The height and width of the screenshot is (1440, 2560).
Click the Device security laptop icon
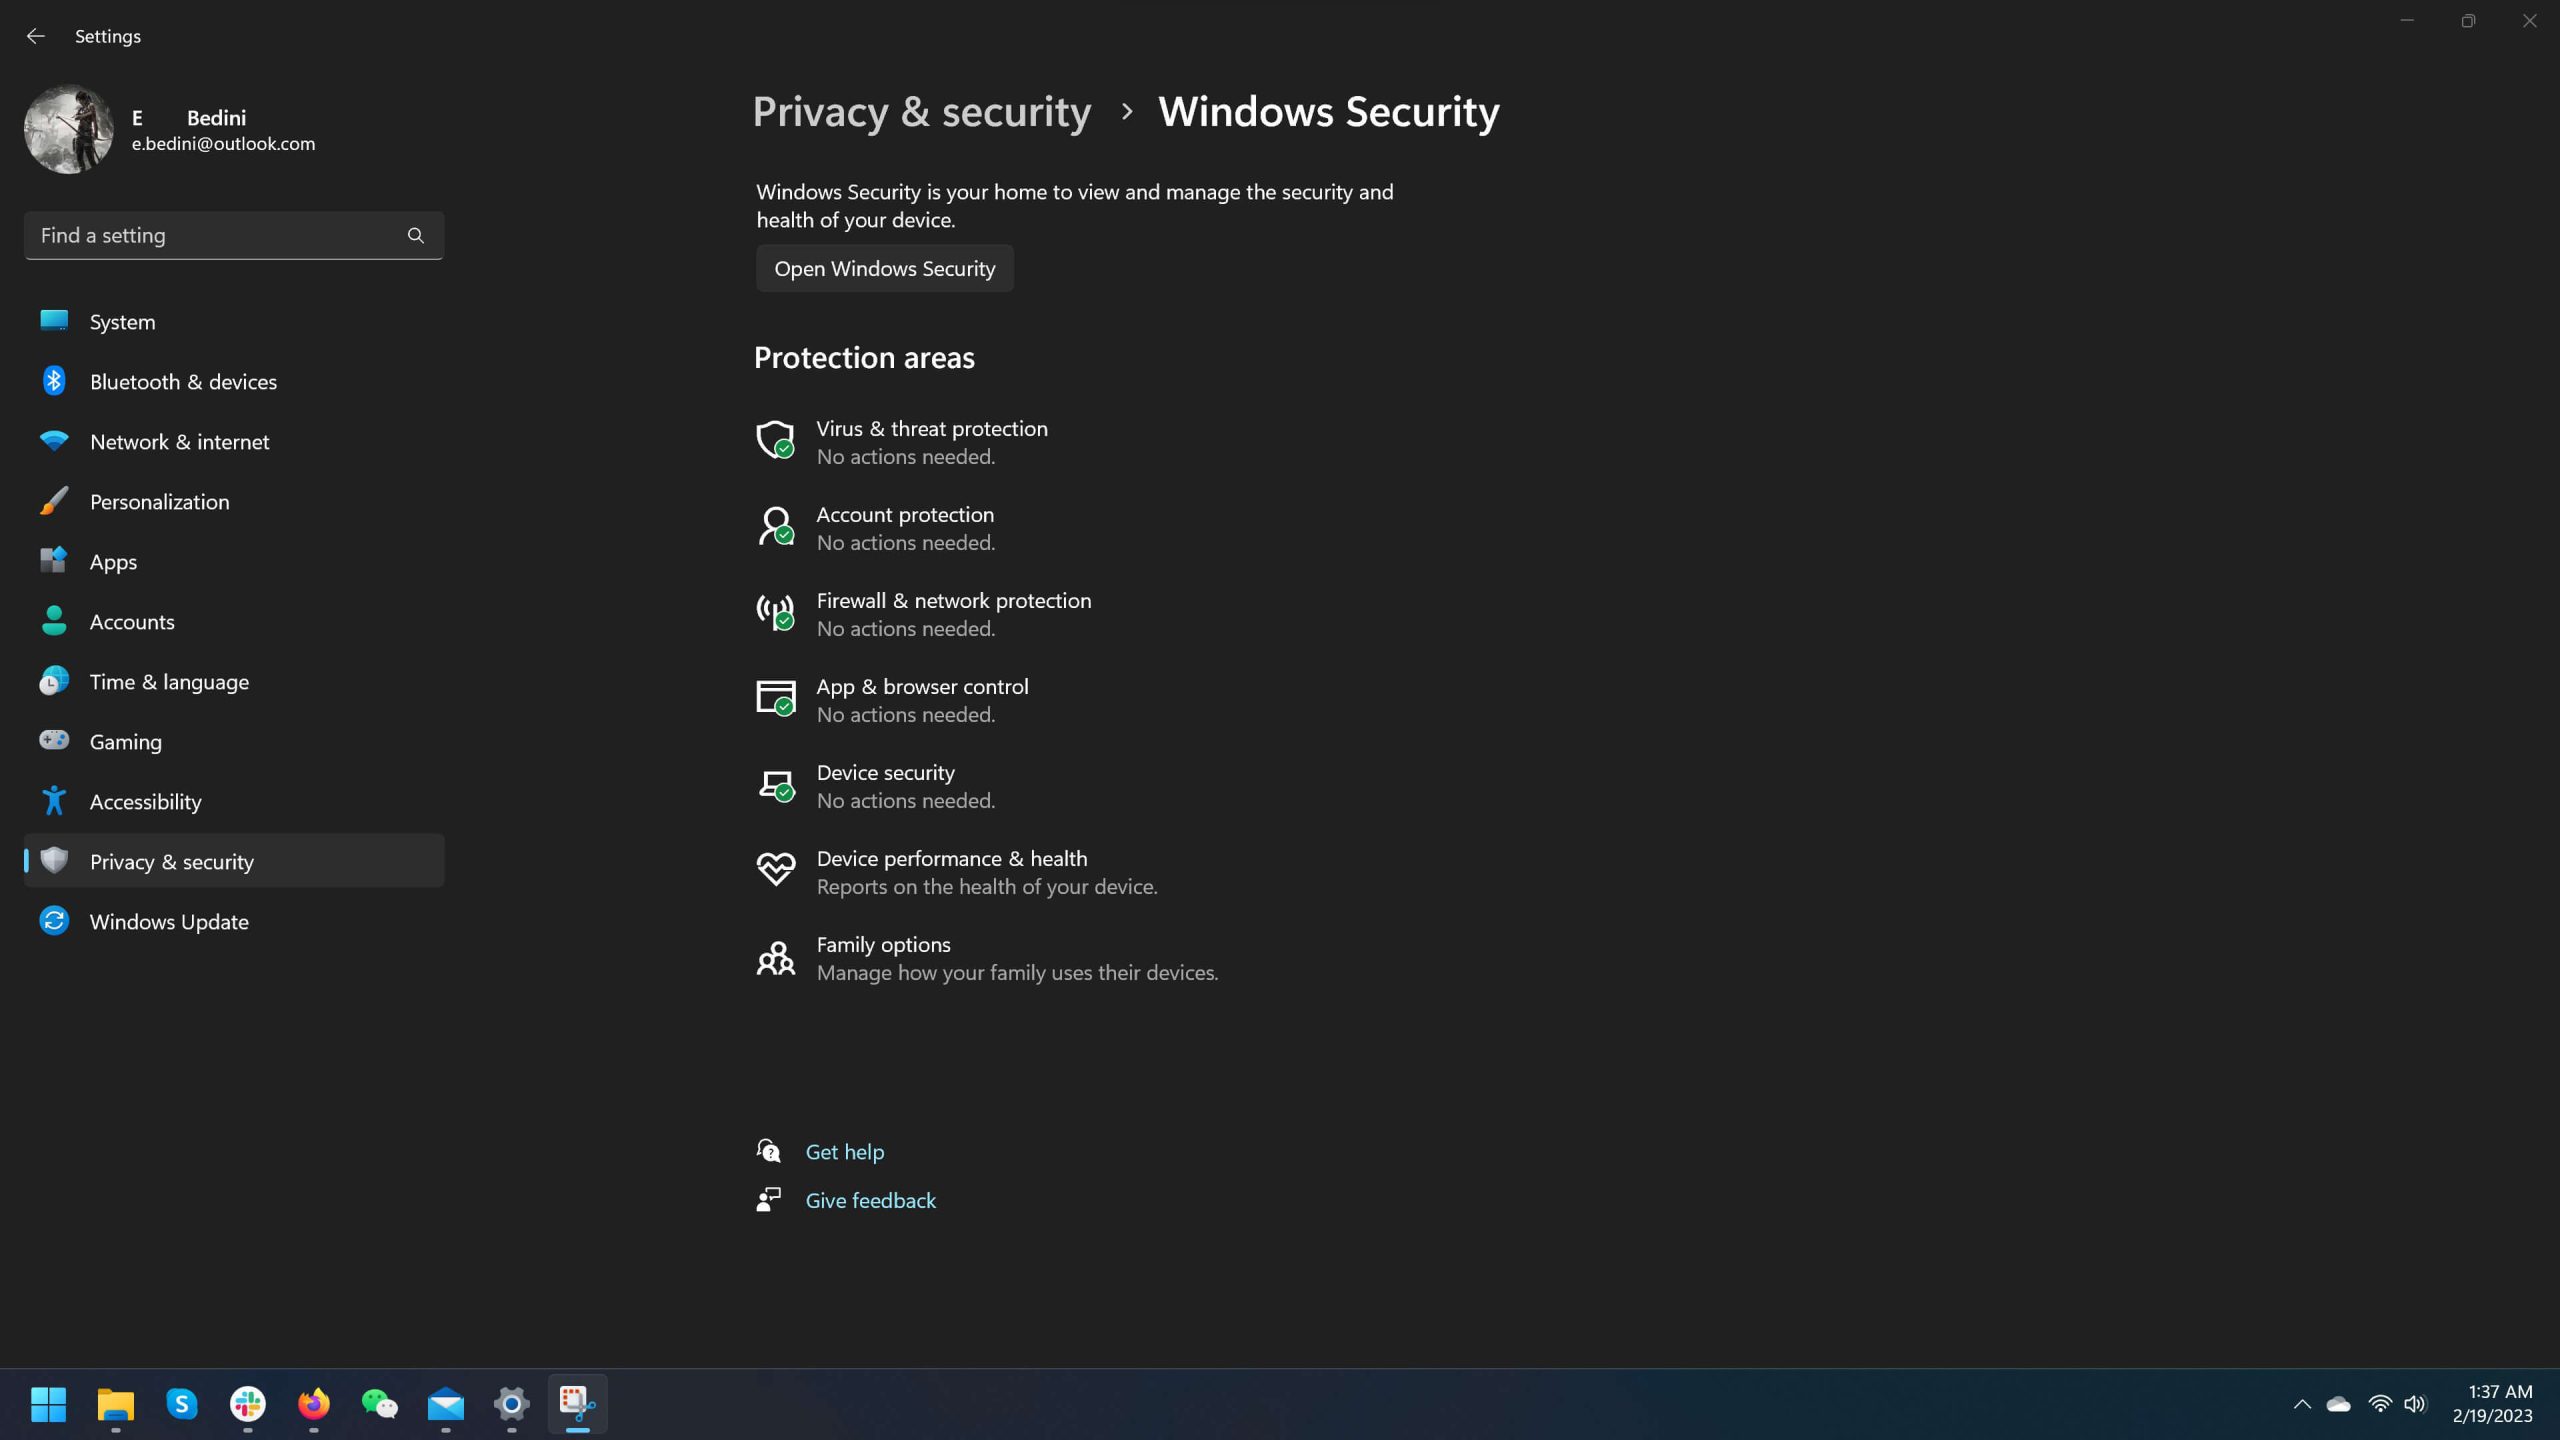775,784
